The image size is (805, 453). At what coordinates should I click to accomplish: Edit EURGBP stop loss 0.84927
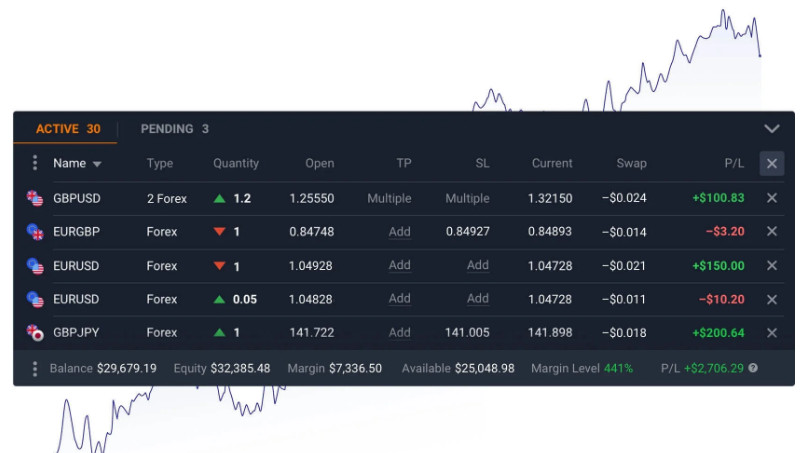pyautogui.click(x=467, y=232)
